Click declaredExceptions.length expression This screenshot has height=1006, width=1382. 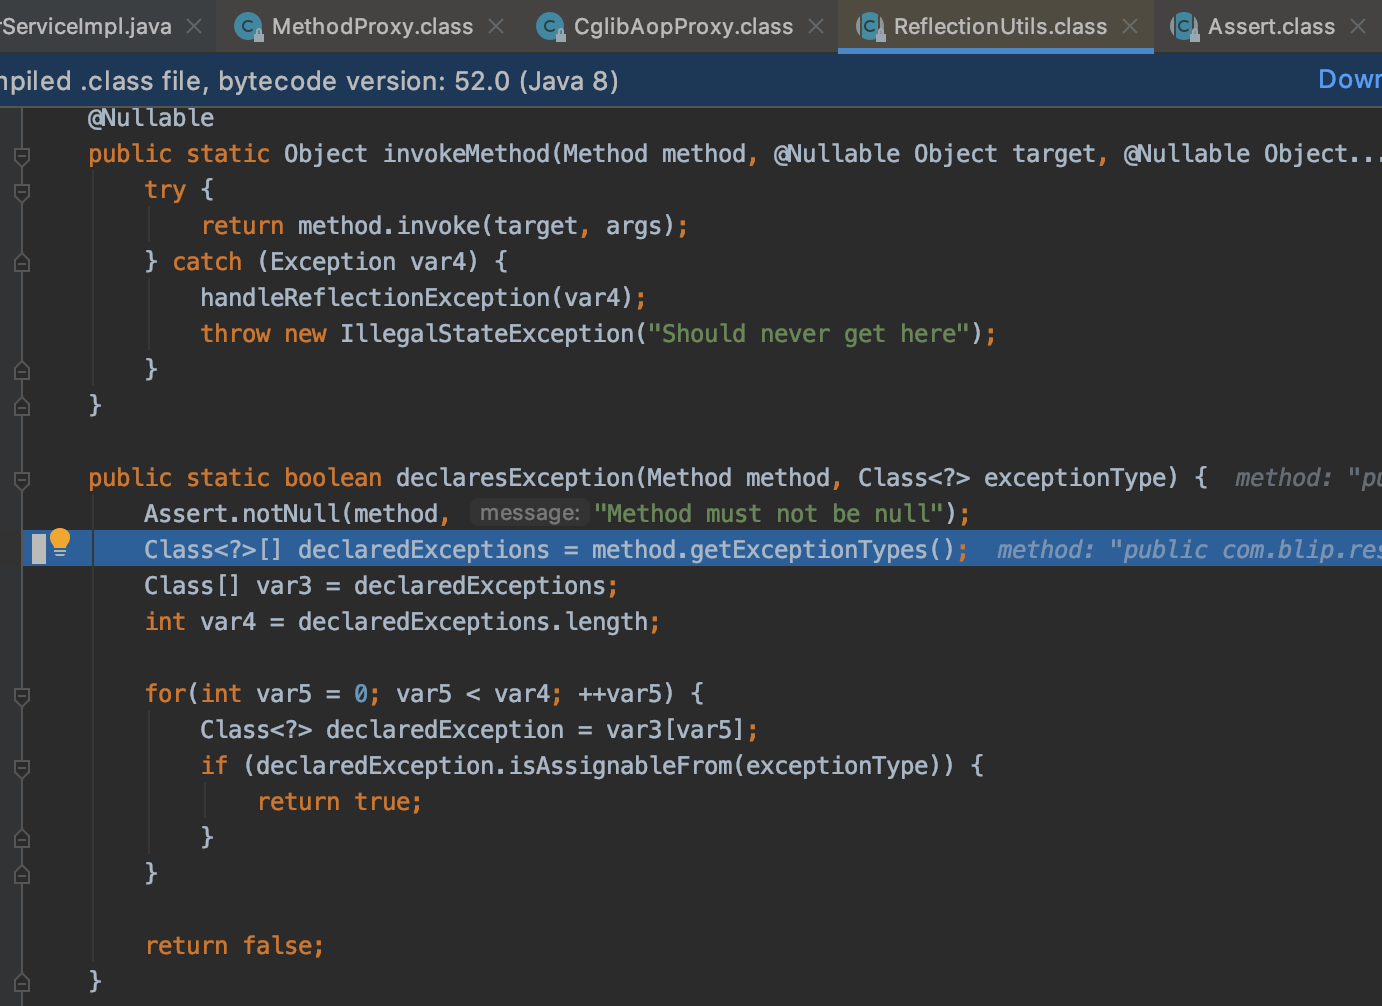point(473,622)
